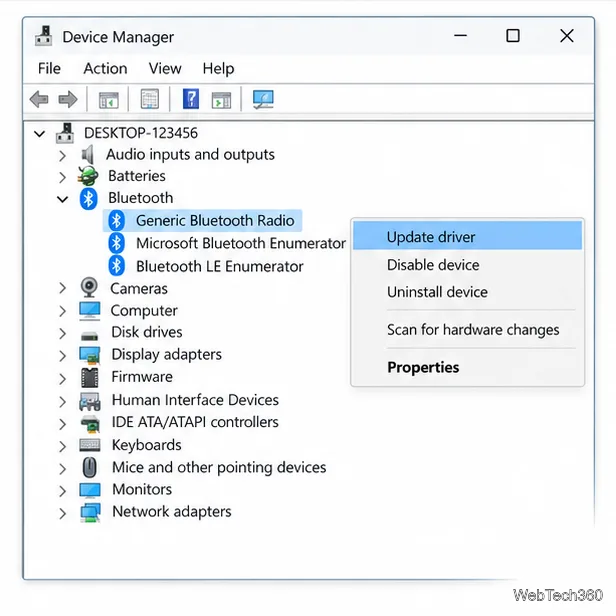The height and width of the screenshot is (616, 616).
Task: Expand the Firmware chevron
Action: click(x=62, y=378)
